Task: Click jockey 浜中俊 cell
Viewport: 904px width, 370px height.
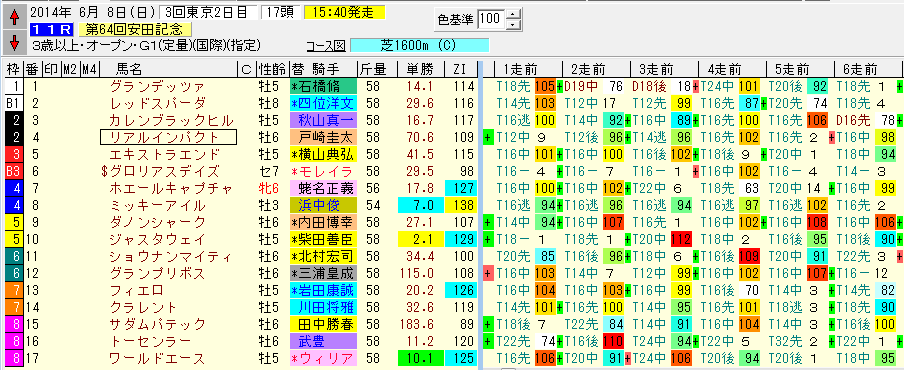Action: [x=324, y=205]
